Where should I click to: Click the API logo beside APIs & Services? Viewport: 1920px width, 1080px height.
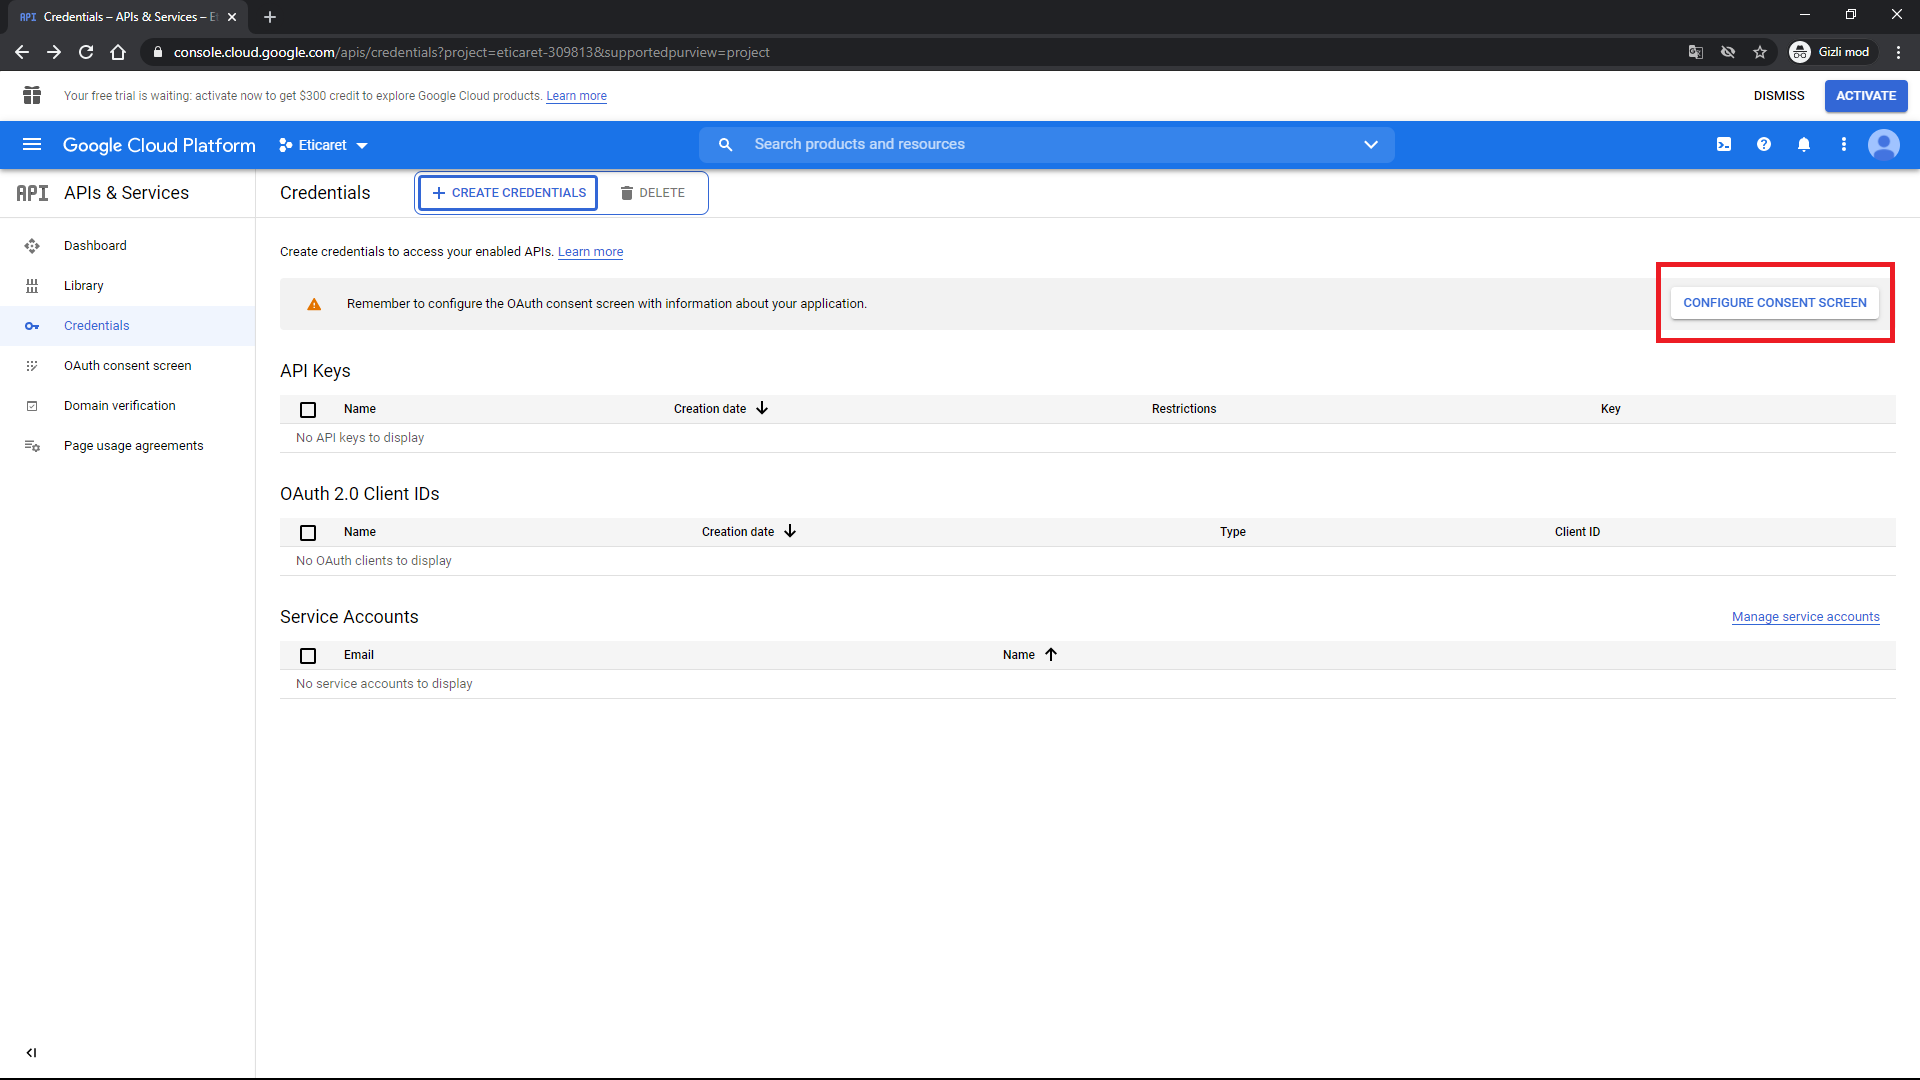tap(32, 193)
